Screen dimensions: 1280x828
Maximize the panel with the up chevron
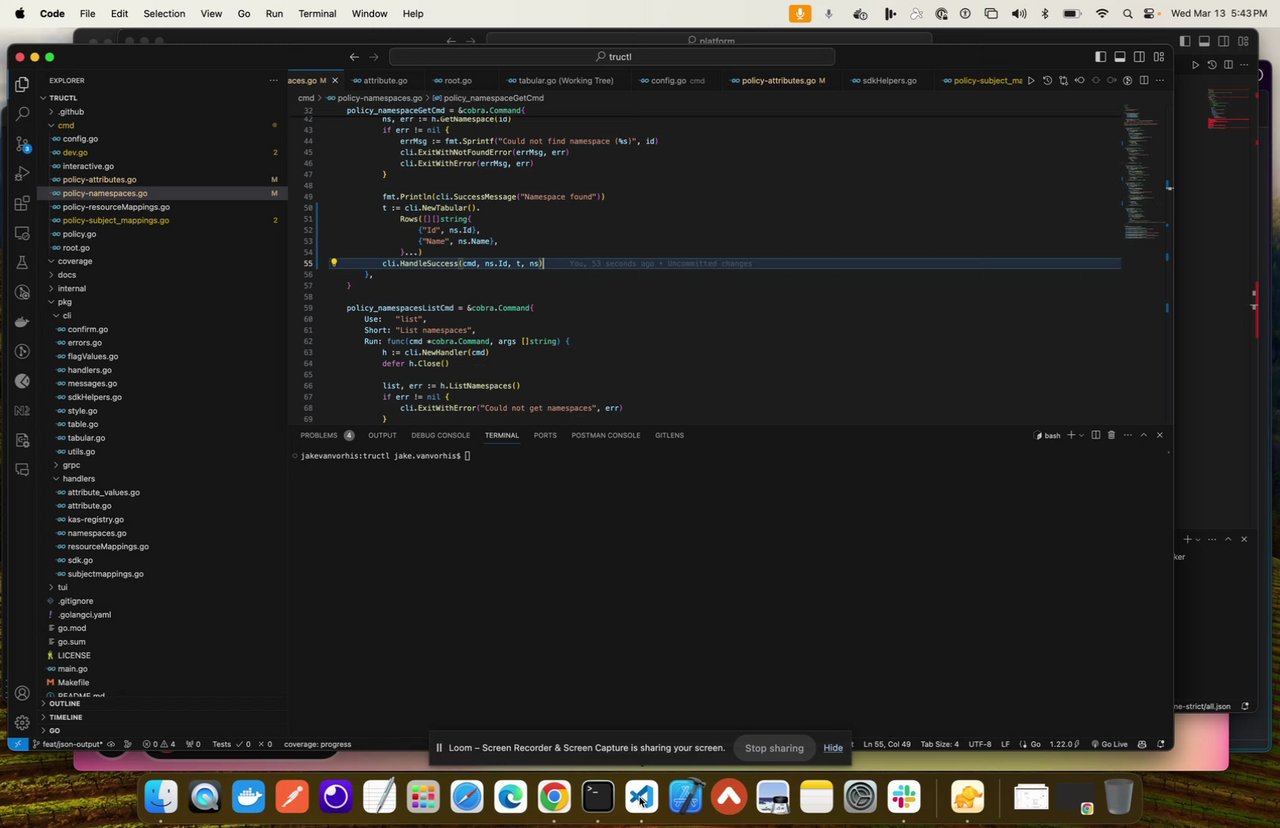coord(1144,435)
